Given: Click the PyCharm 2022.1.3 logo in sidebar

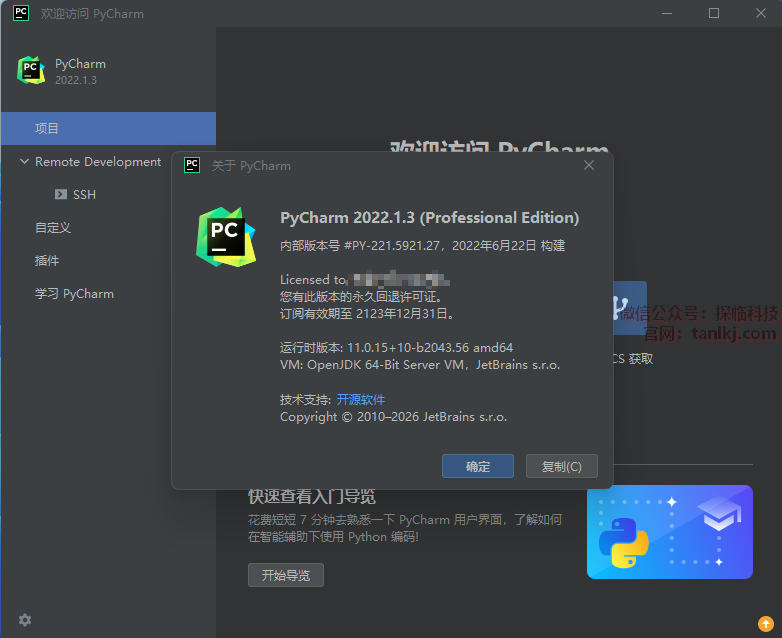Looking at the screenshot, I should (31, 71).
